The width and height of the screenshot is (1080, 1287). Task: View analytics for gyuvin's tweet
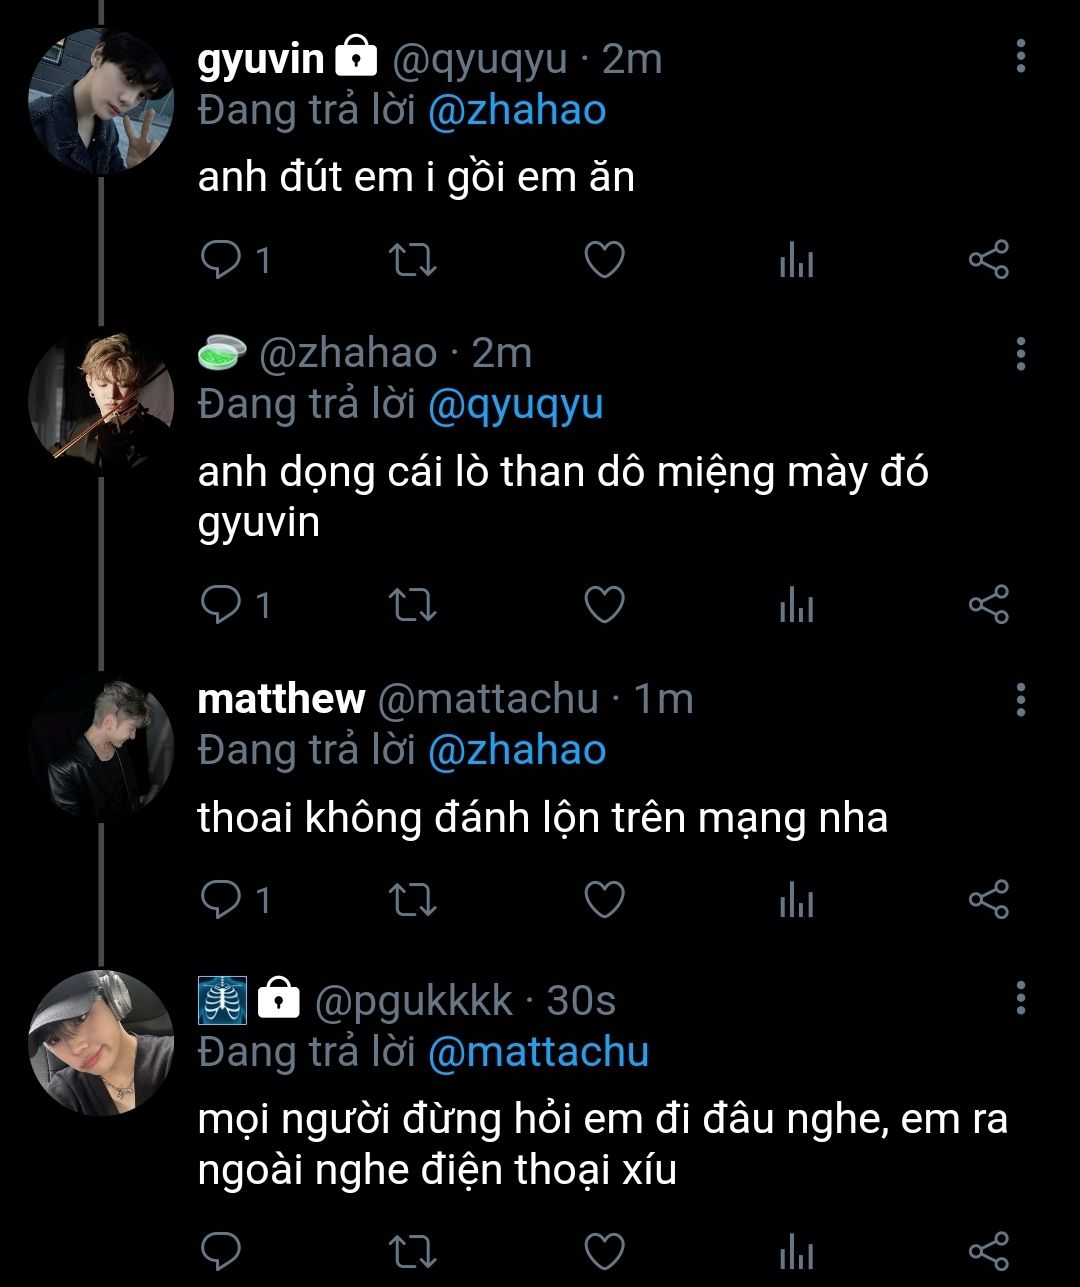pyautogui.click(x=796, y=261)
